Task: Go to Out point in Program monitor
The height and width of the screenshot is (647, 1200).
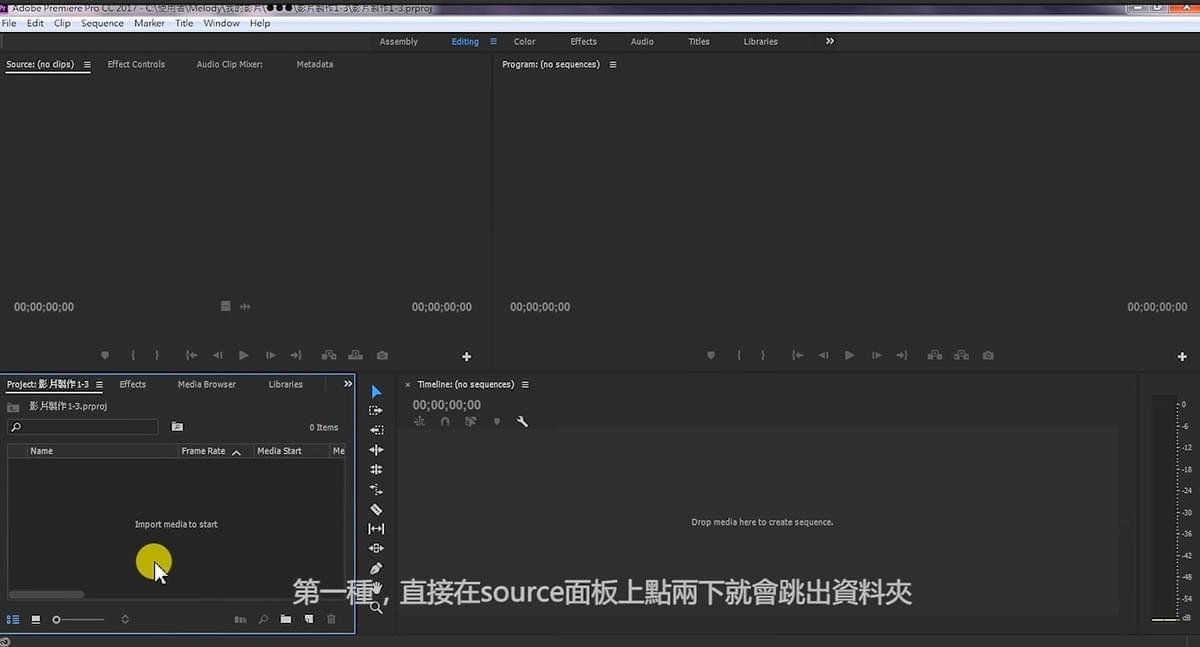Action: (903, 355)
